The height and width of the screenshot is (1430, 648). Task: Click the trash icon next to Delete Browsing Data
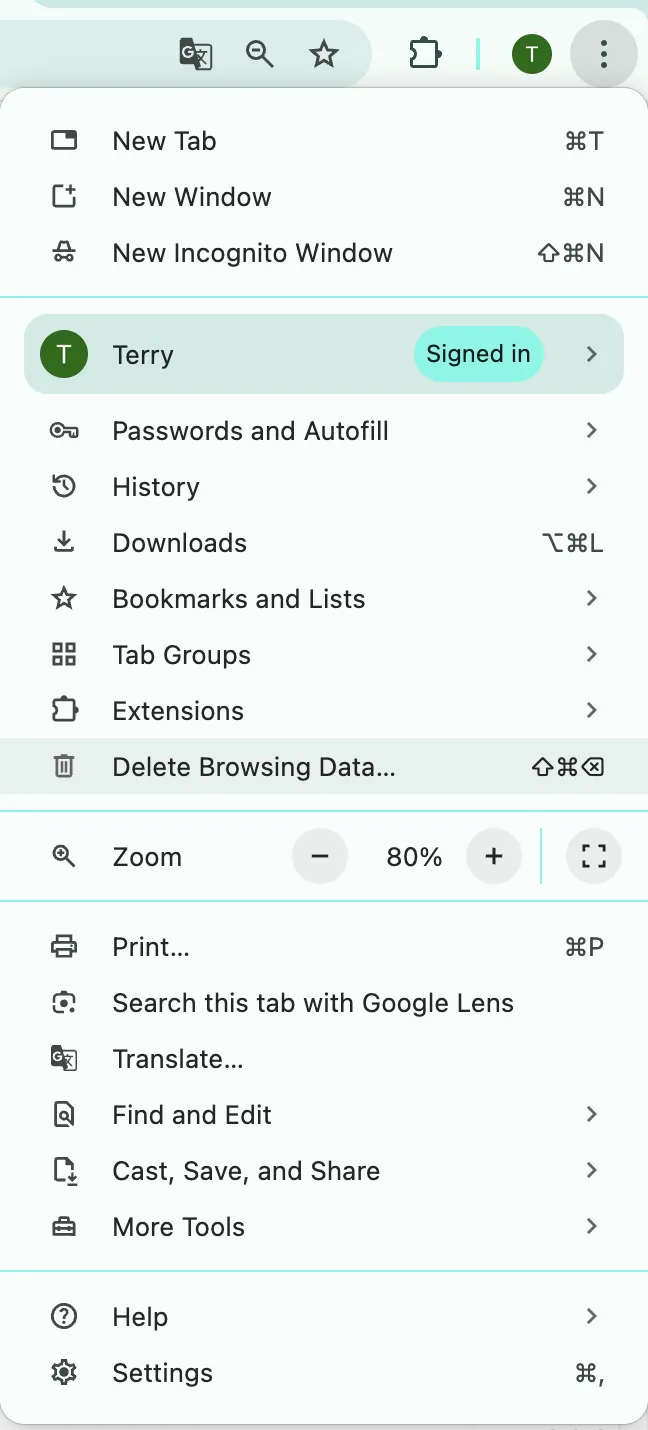pyautogui.click(x=64, y=767)
